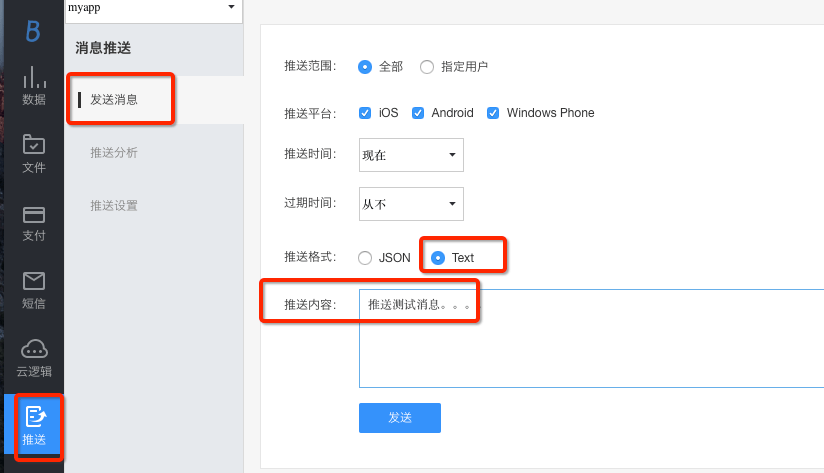Go to 推送分析 menu item
This screenshot has height=473, width=824.
114,153
